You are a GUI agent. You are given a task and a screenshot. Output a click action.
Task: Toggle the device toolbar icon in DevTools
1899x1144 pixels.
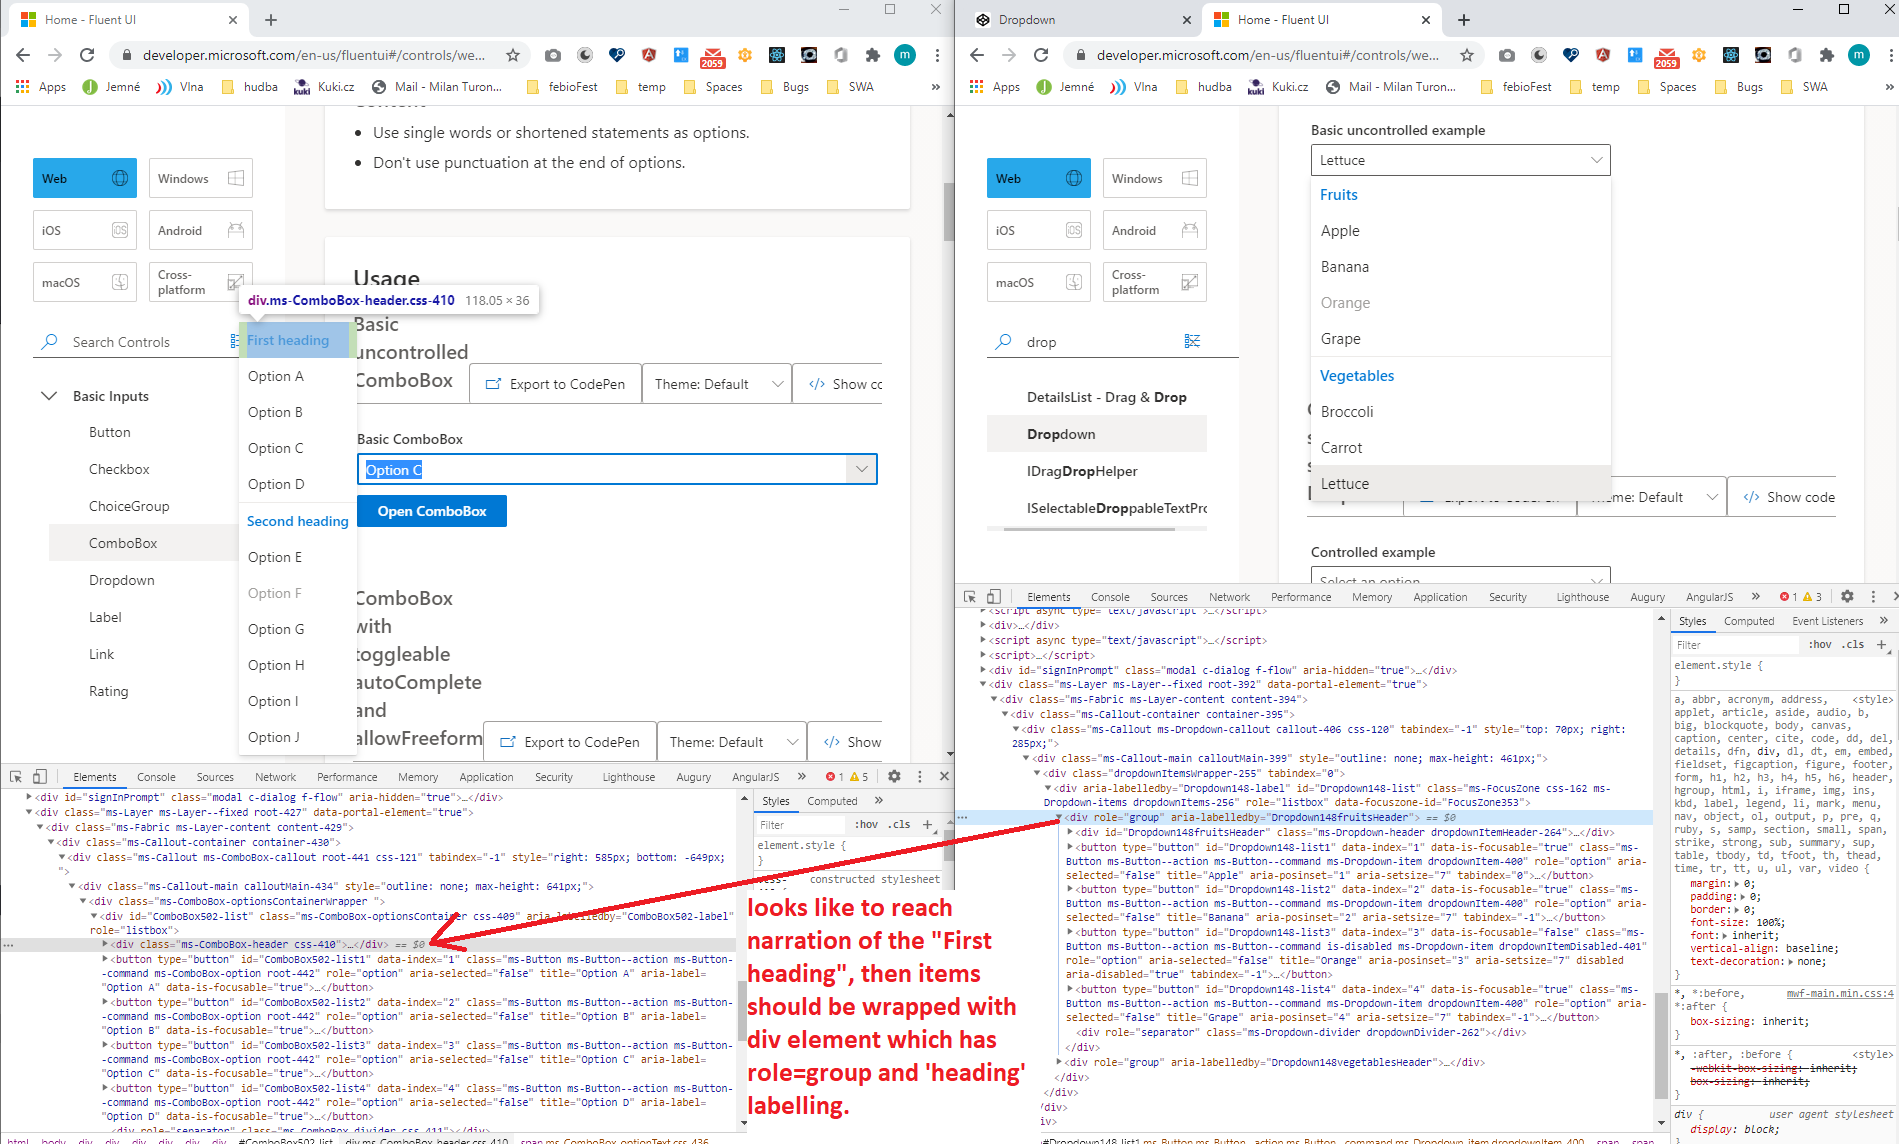tap(40, 776)
